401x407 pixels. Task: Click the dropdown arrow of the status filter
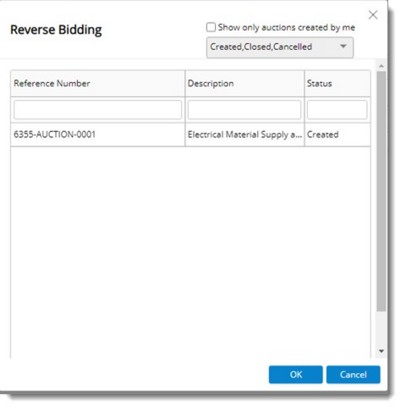click(343, 47)
